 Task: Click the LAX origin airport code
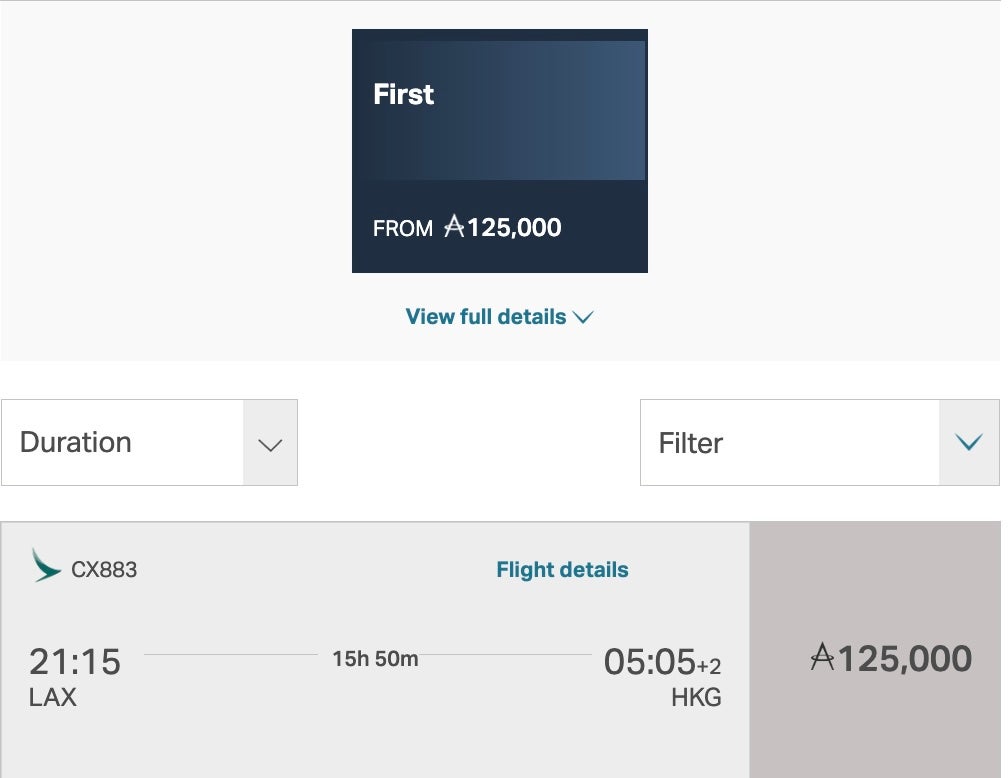52,697
